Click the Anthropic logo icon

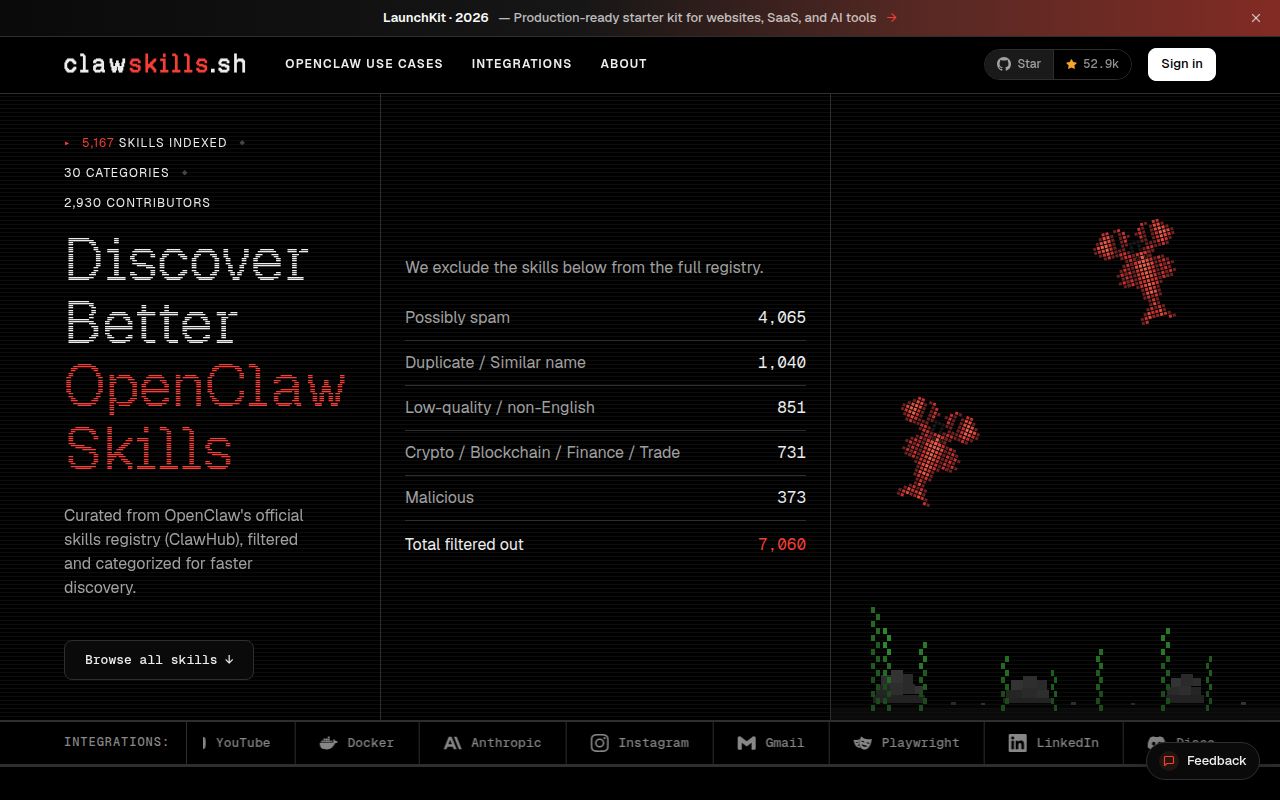coord(452,743)
